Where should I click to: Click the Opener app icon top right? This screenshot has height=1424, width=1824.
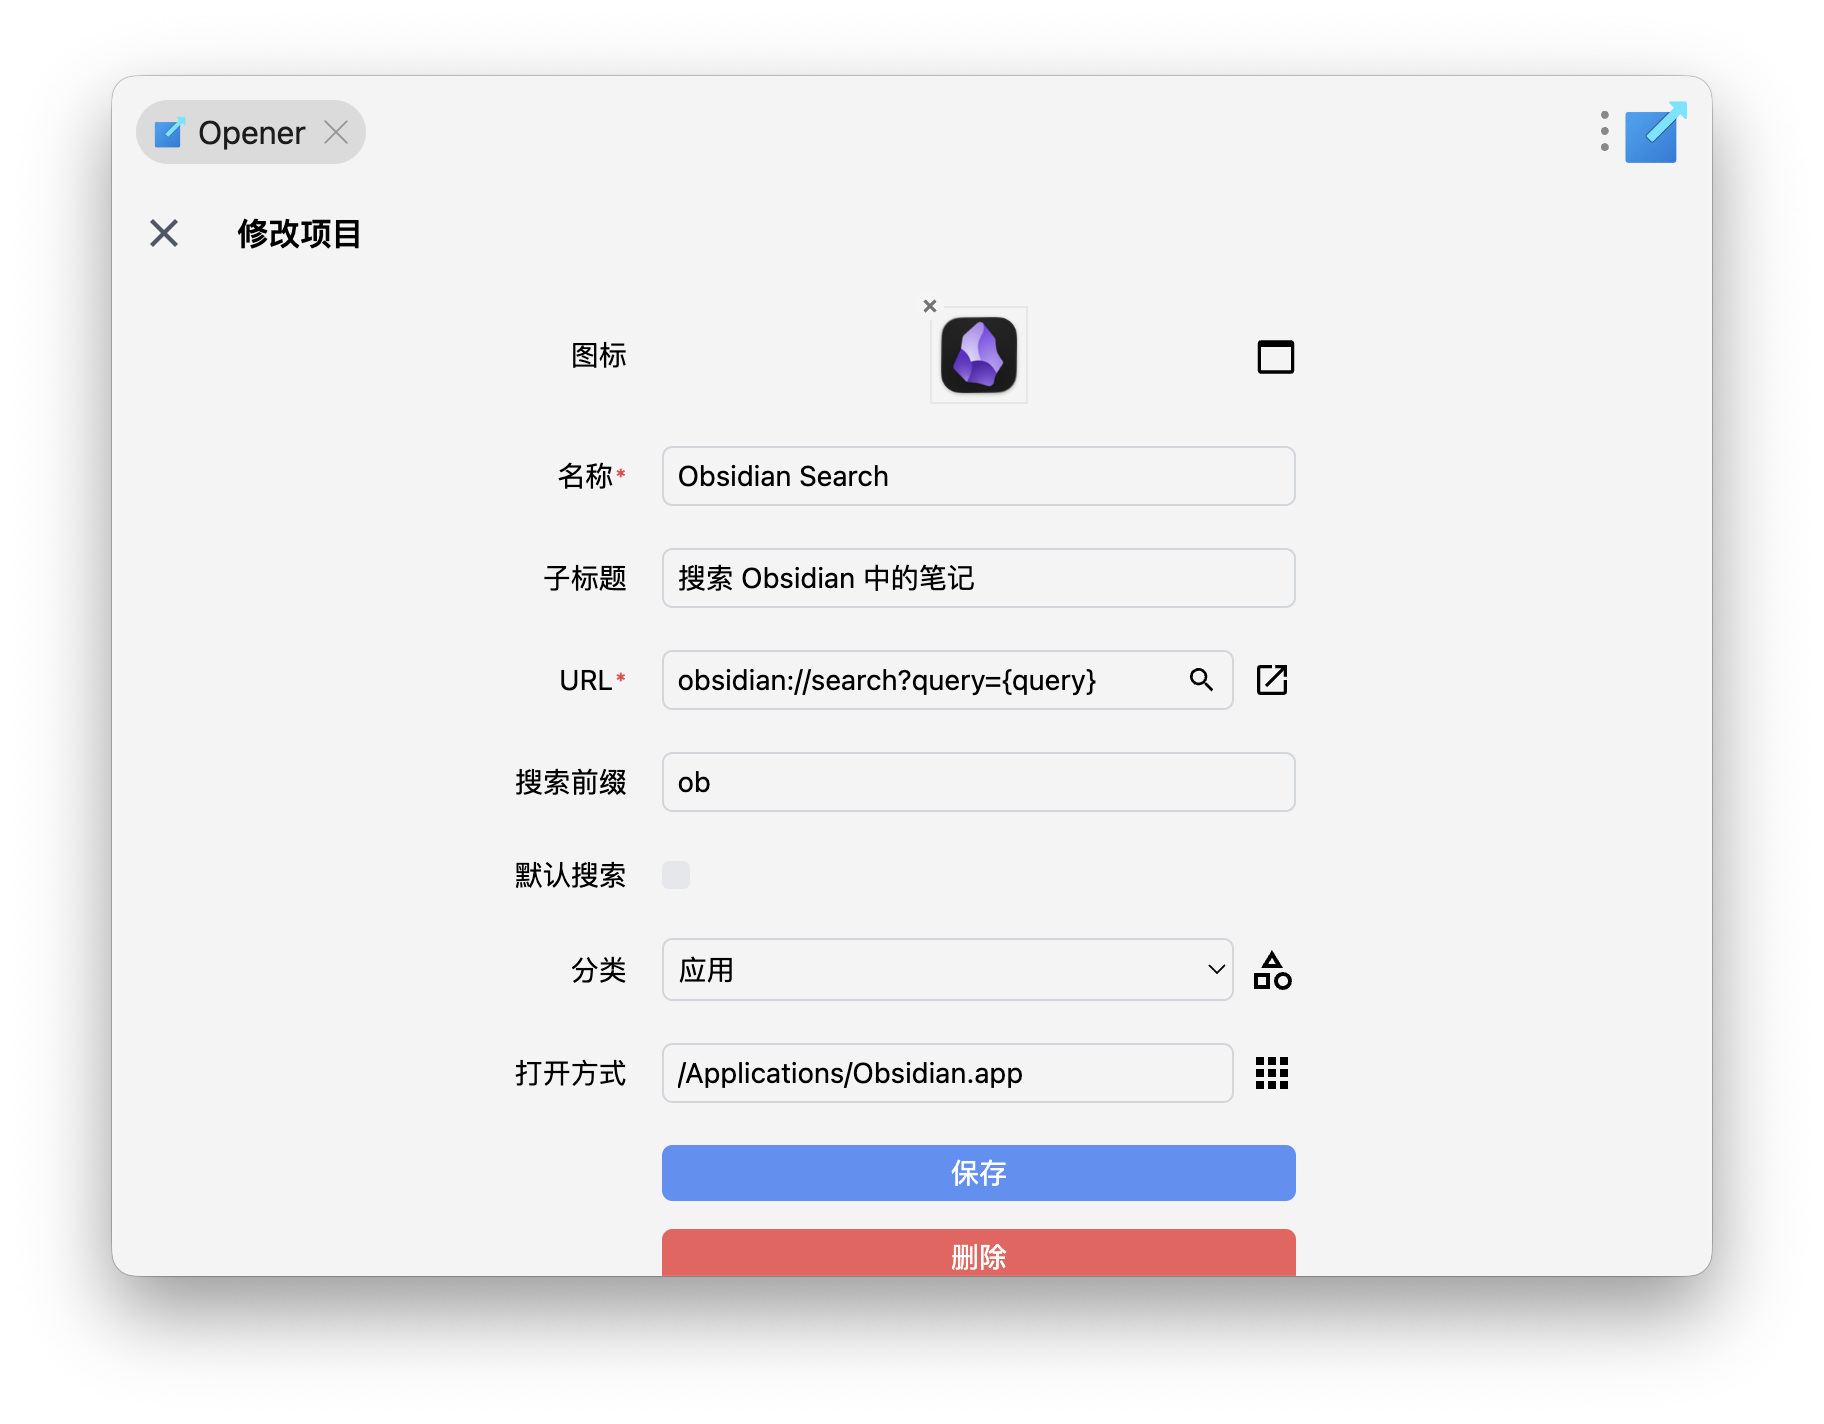(x=1655, y=132)
